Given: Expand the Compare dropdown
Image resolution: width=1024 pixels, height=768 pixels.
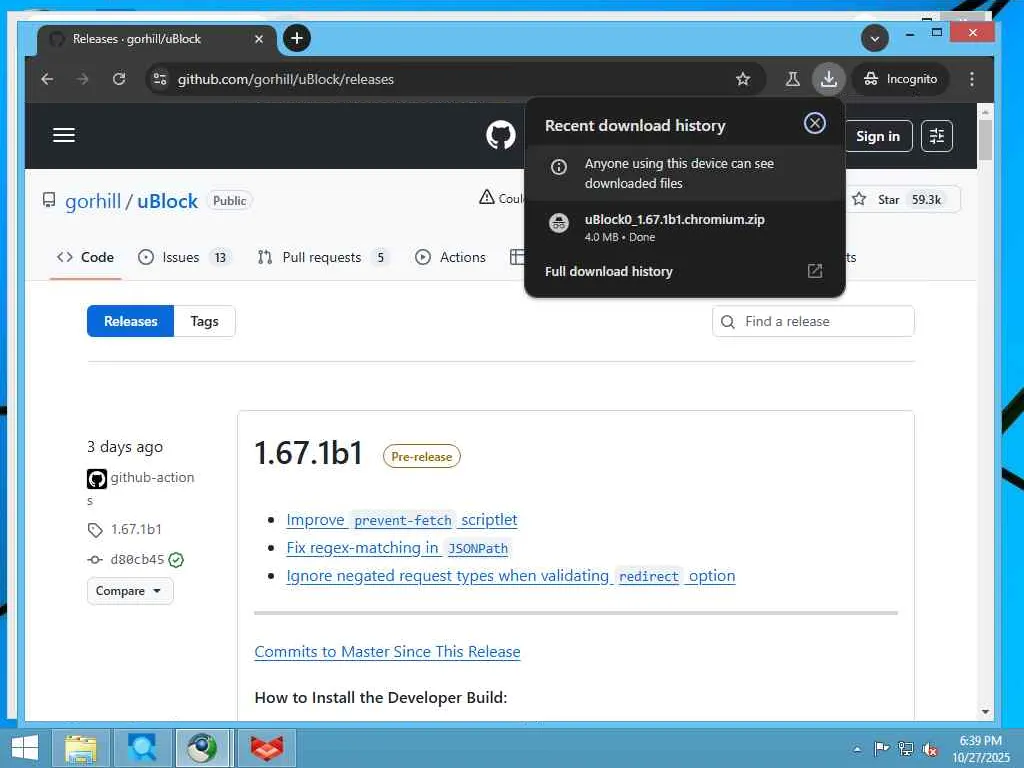Looking at the screenshot, I should click(x=130, y=591).
